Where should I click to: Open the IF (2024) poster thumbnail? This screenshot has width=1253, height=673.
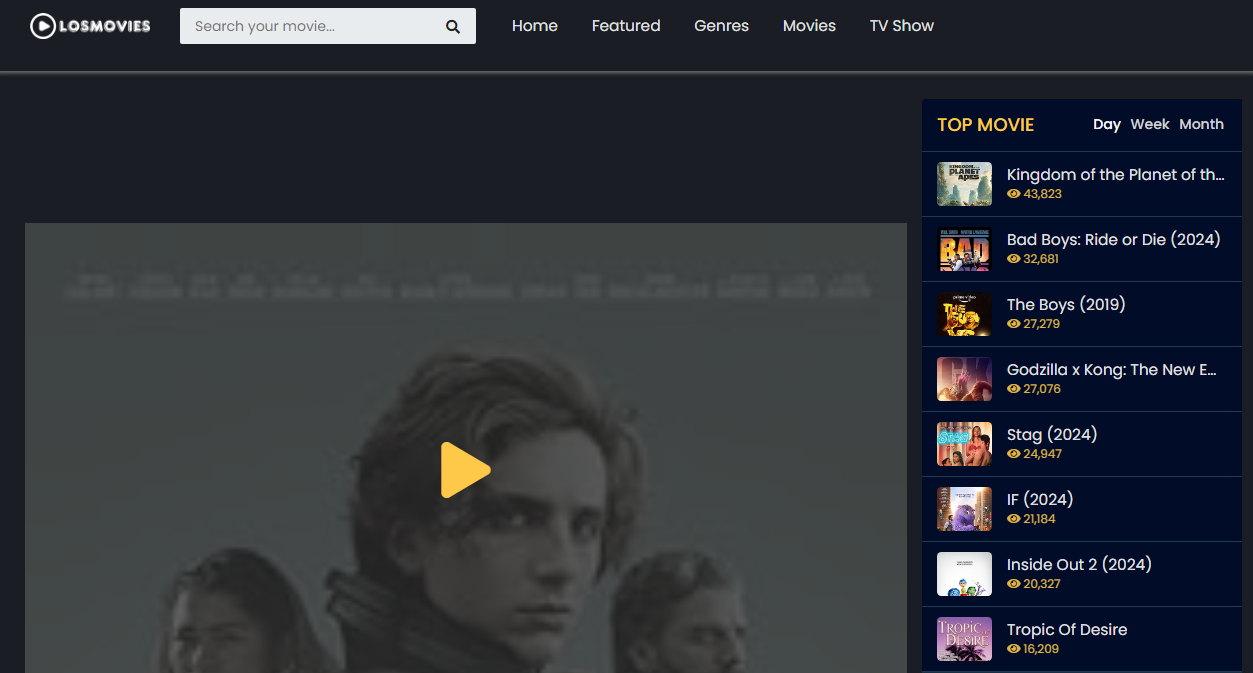click(964, 509)
